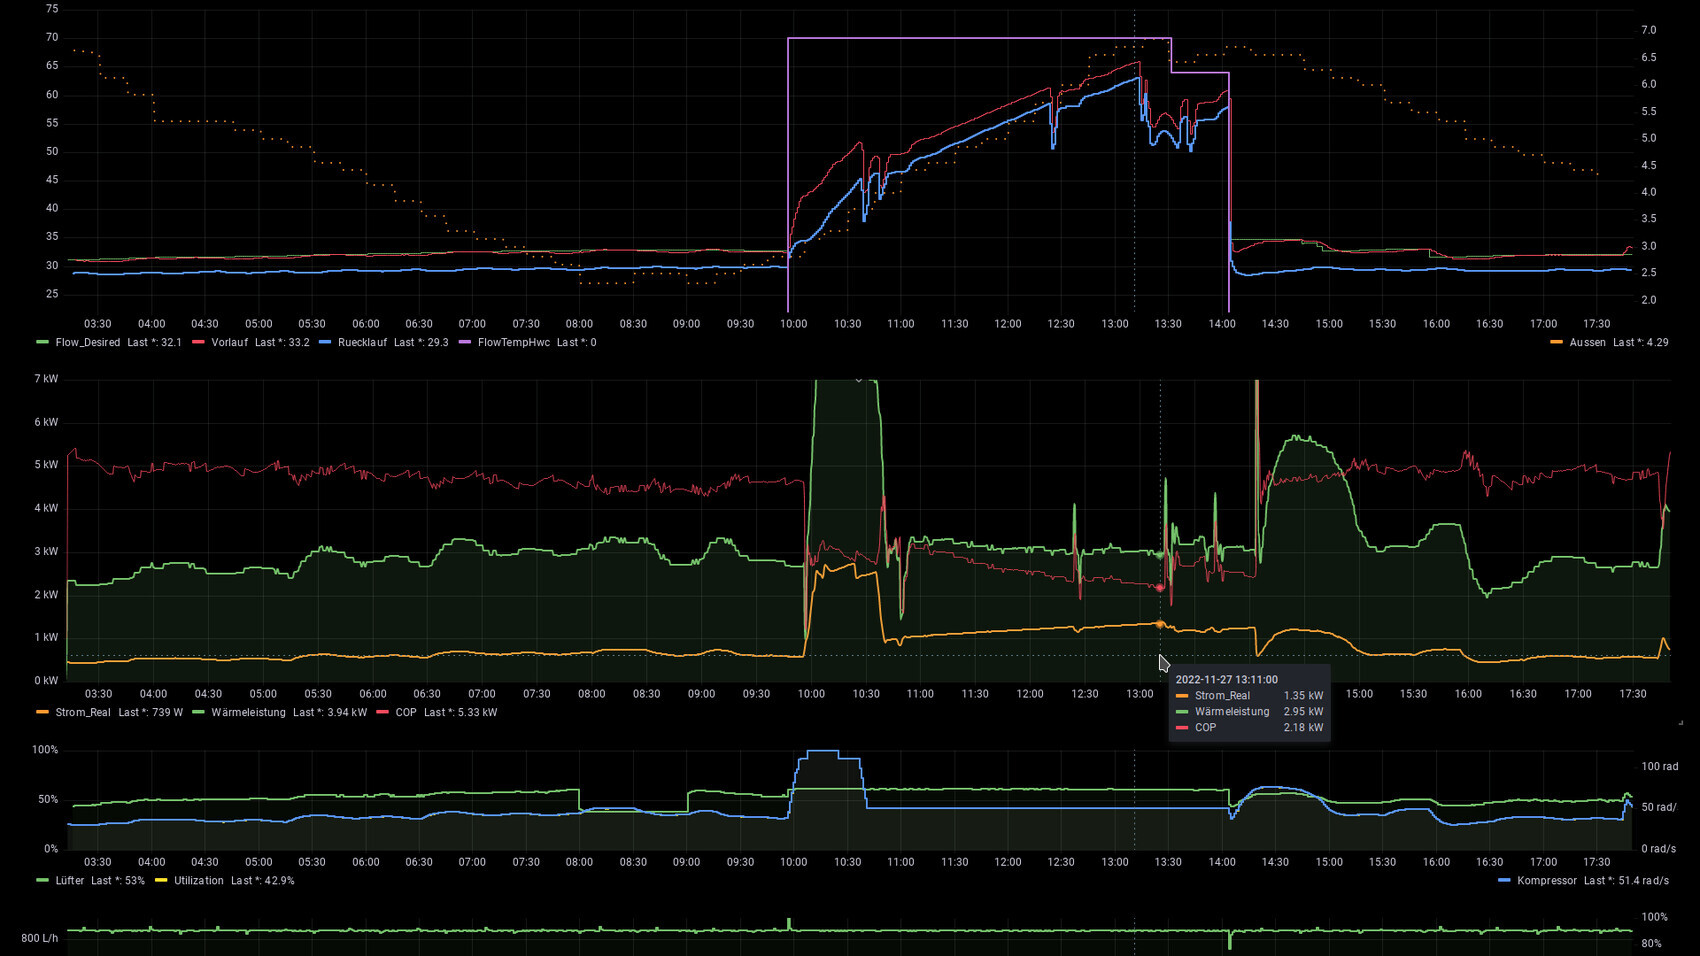Image resolution: width=1700 pixels, height=956 pixels.
Task: Click the power panel's corner resize handle
Action: (1680, 722)
